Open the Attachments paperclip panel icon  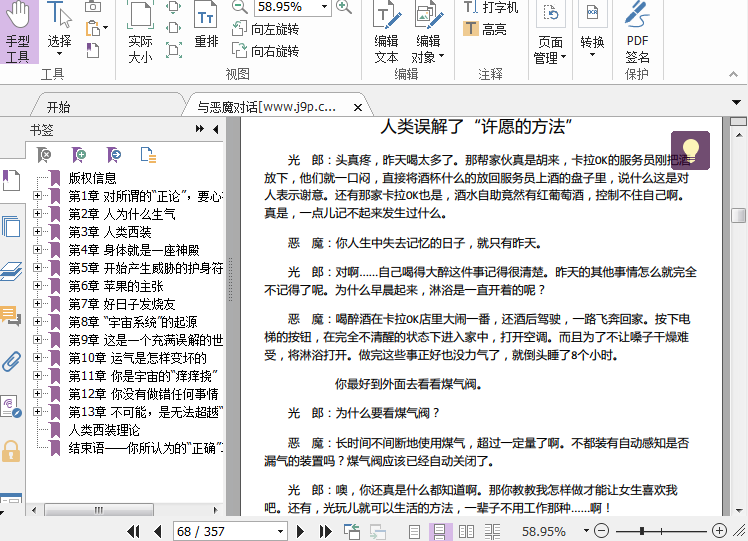point(10,361)
